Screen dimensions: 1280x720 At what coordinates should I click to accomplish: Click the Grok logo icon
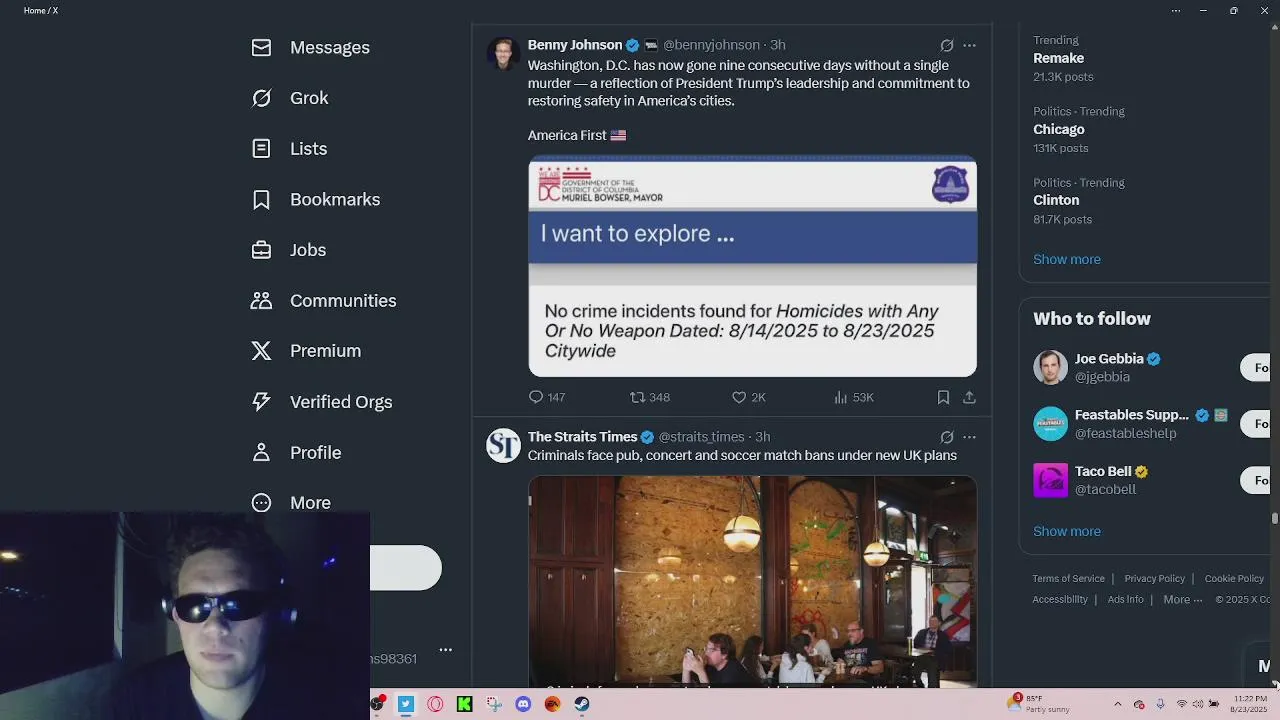(x=261, y=98)
